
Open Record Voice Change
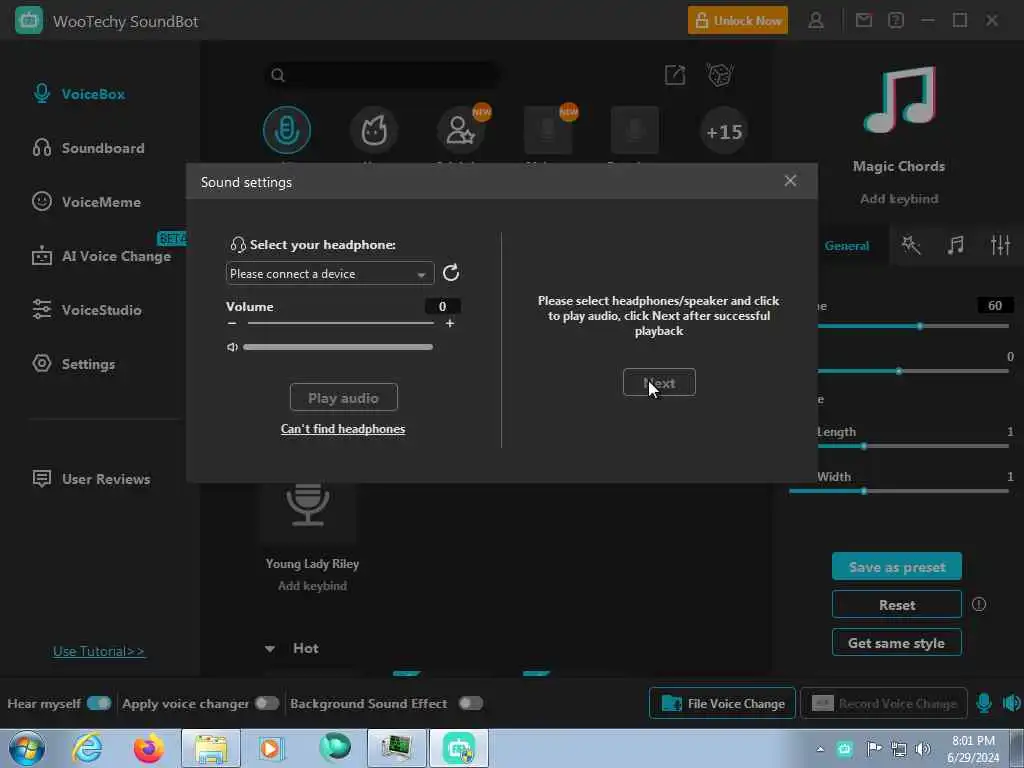tap(884, 703)
